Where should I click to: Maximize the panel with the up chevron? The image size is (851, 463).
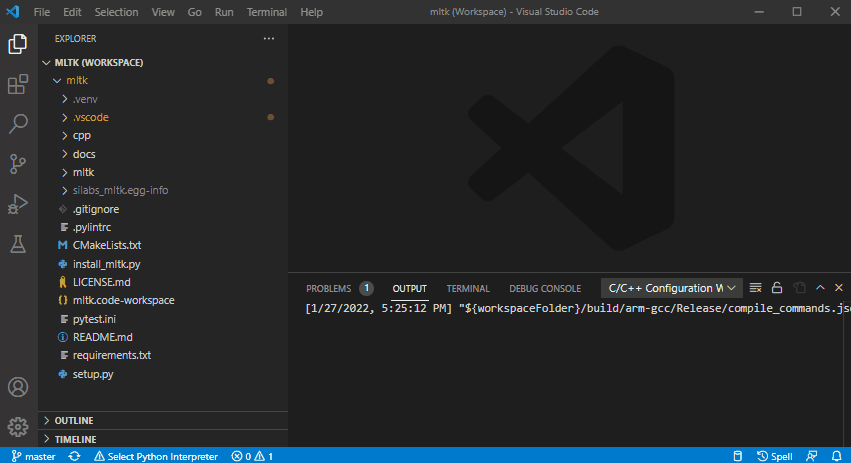click(820, 288)
